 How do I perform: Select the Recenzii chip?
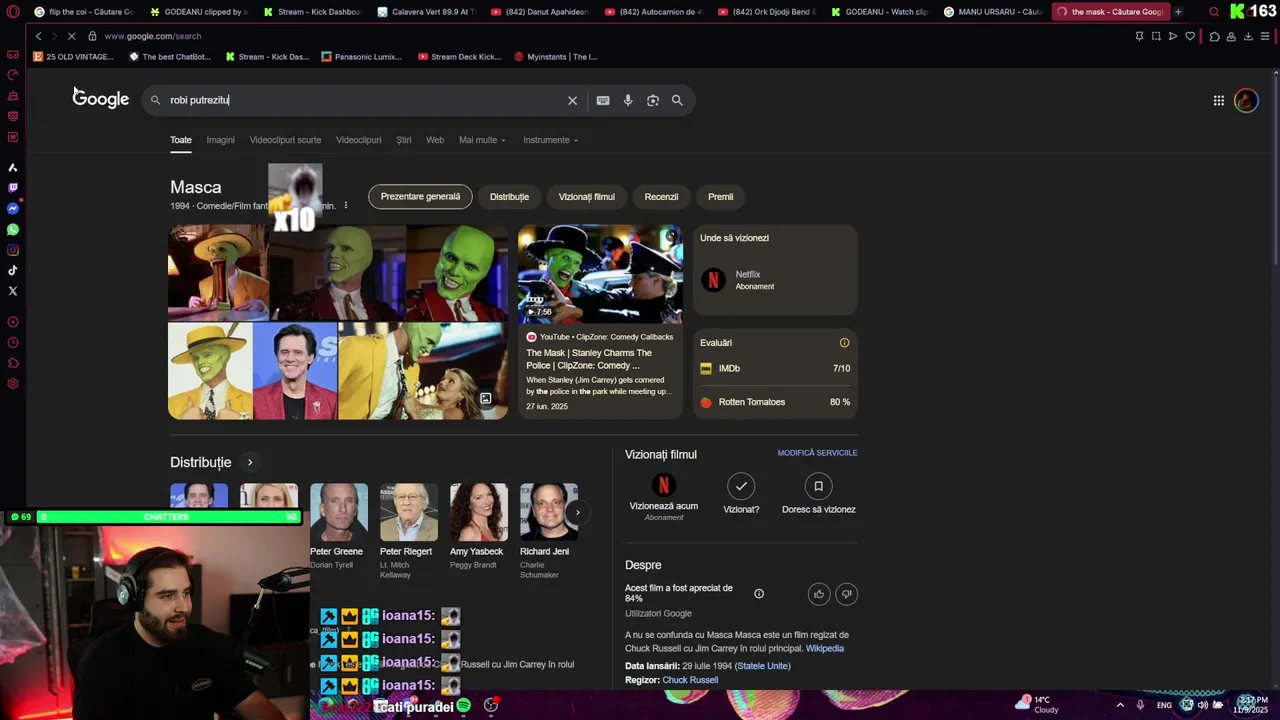tap(661, 197)
